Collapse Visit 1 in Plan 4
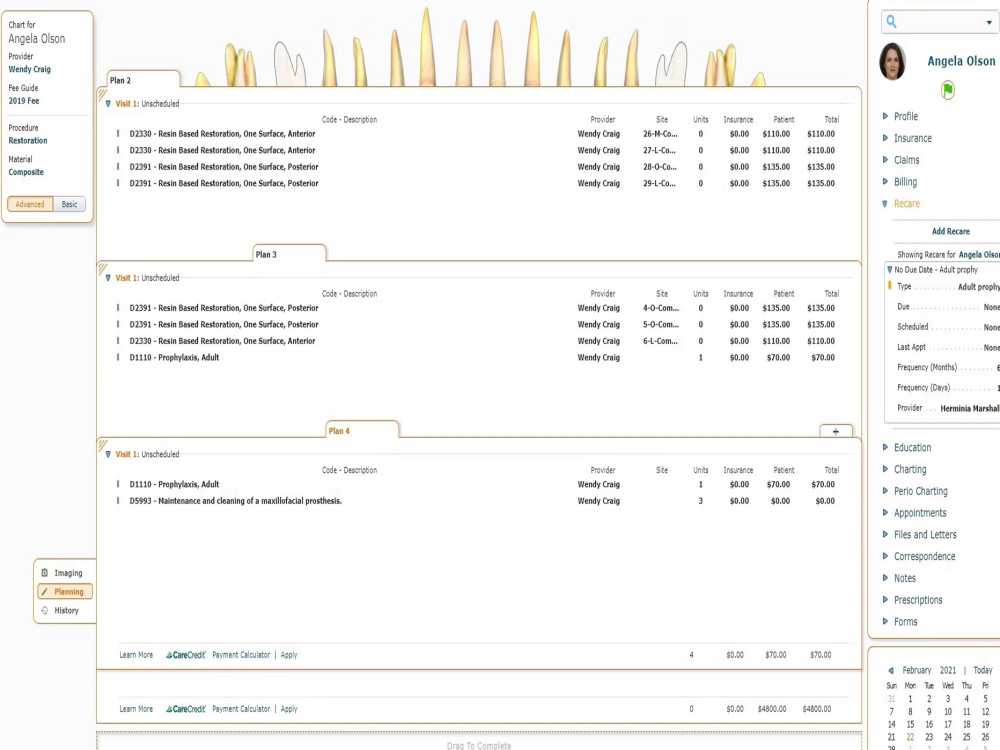 pyautogui.click(x=108, y=455)
